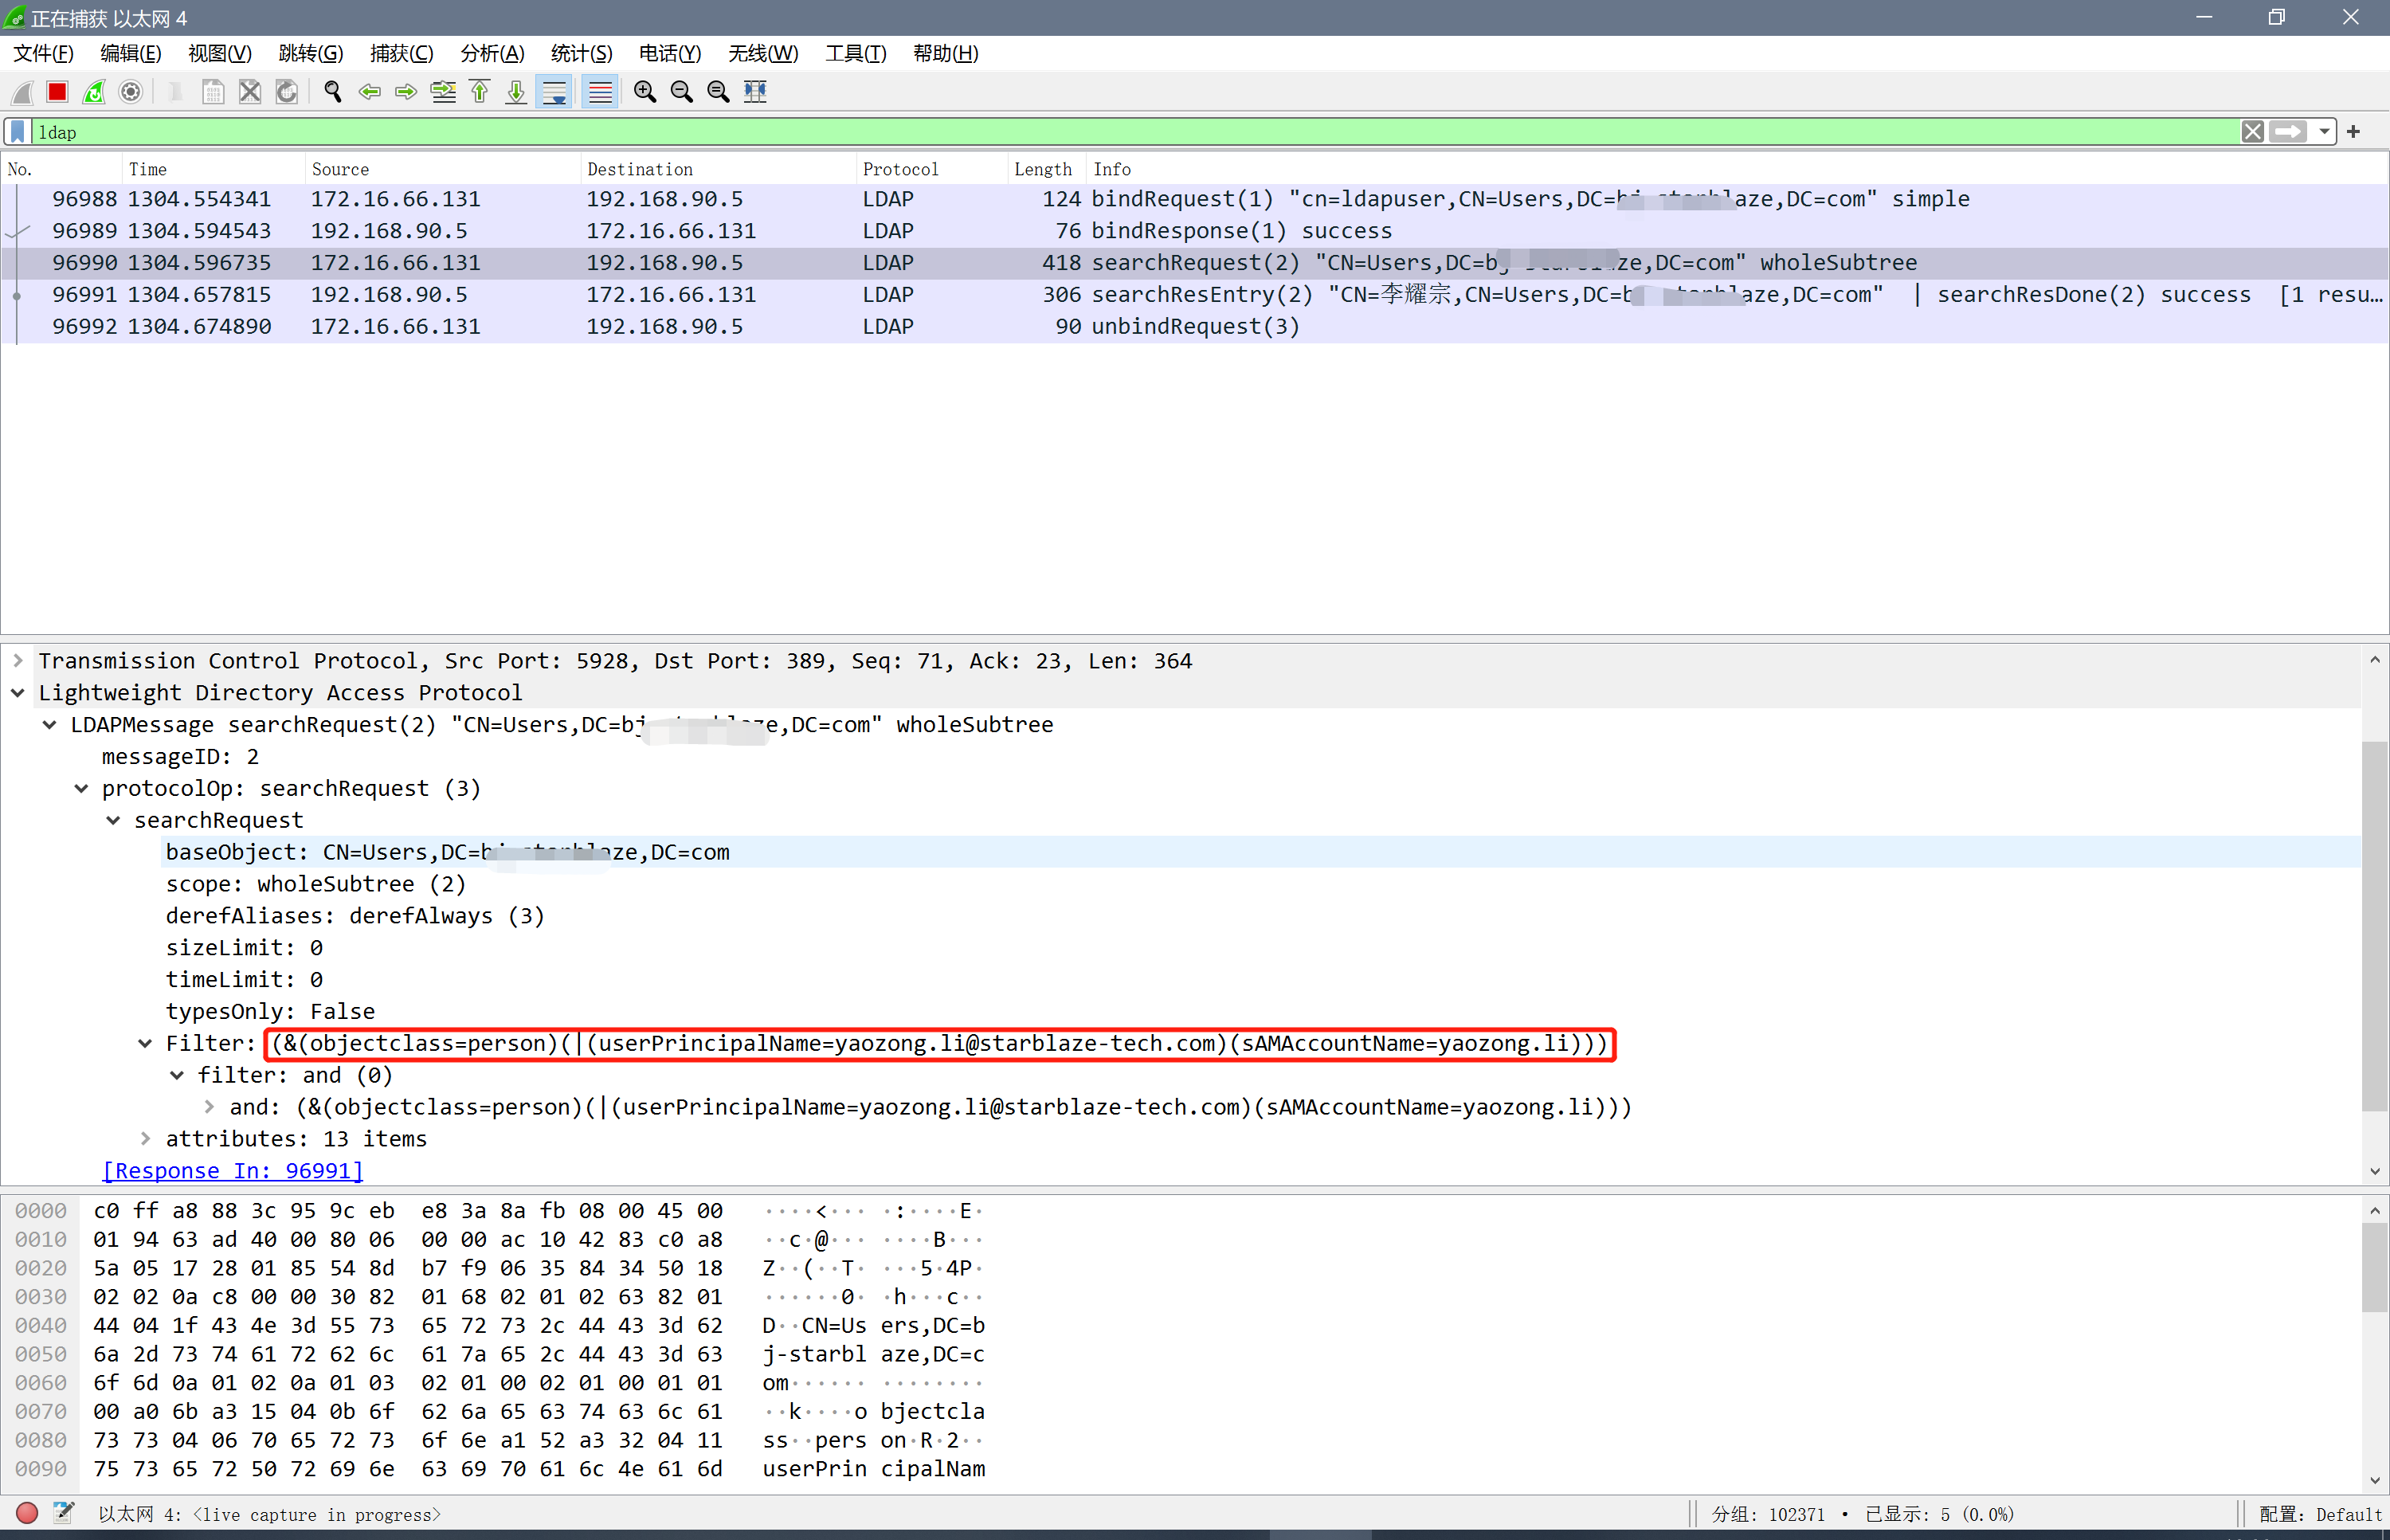Toggle auto-scroll during live capture
The width and height of the screenshot is (2390, 1540).
click(x=554, y=92)
